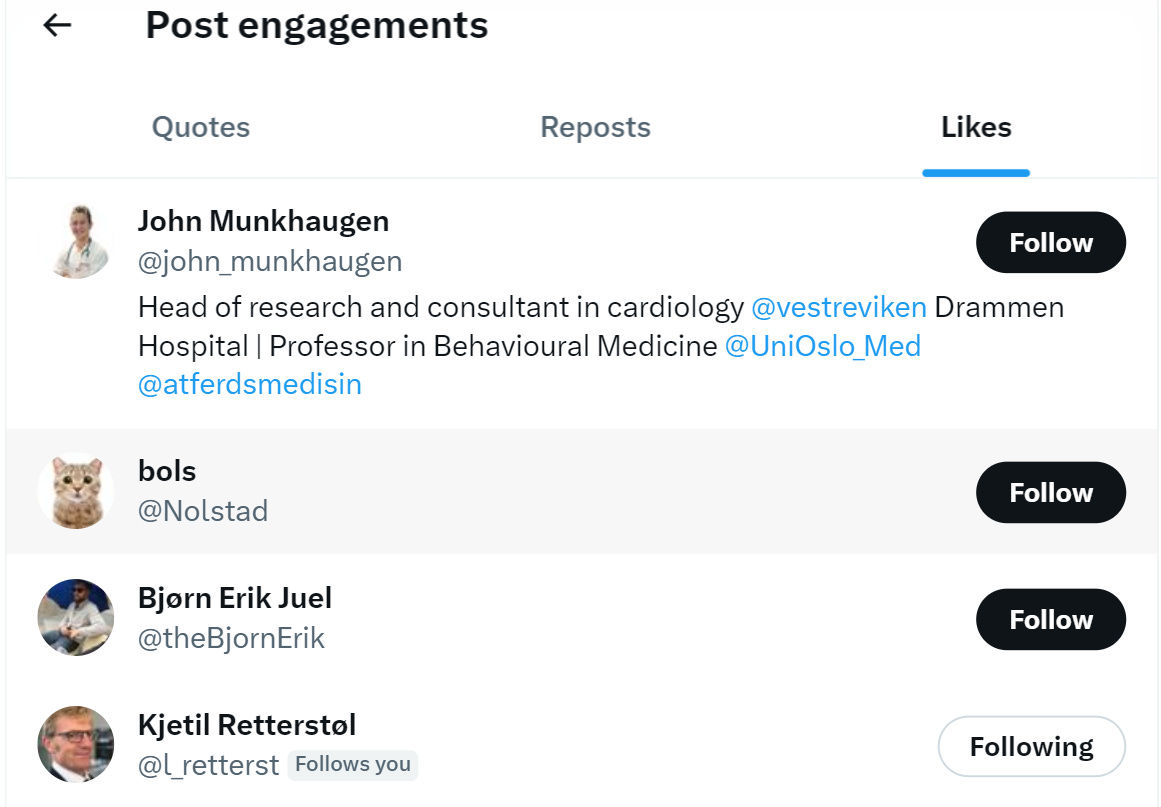Screen dimensions: 1161x807
Task: Click the @theBjornErik handle
Action: pos(231,639)
